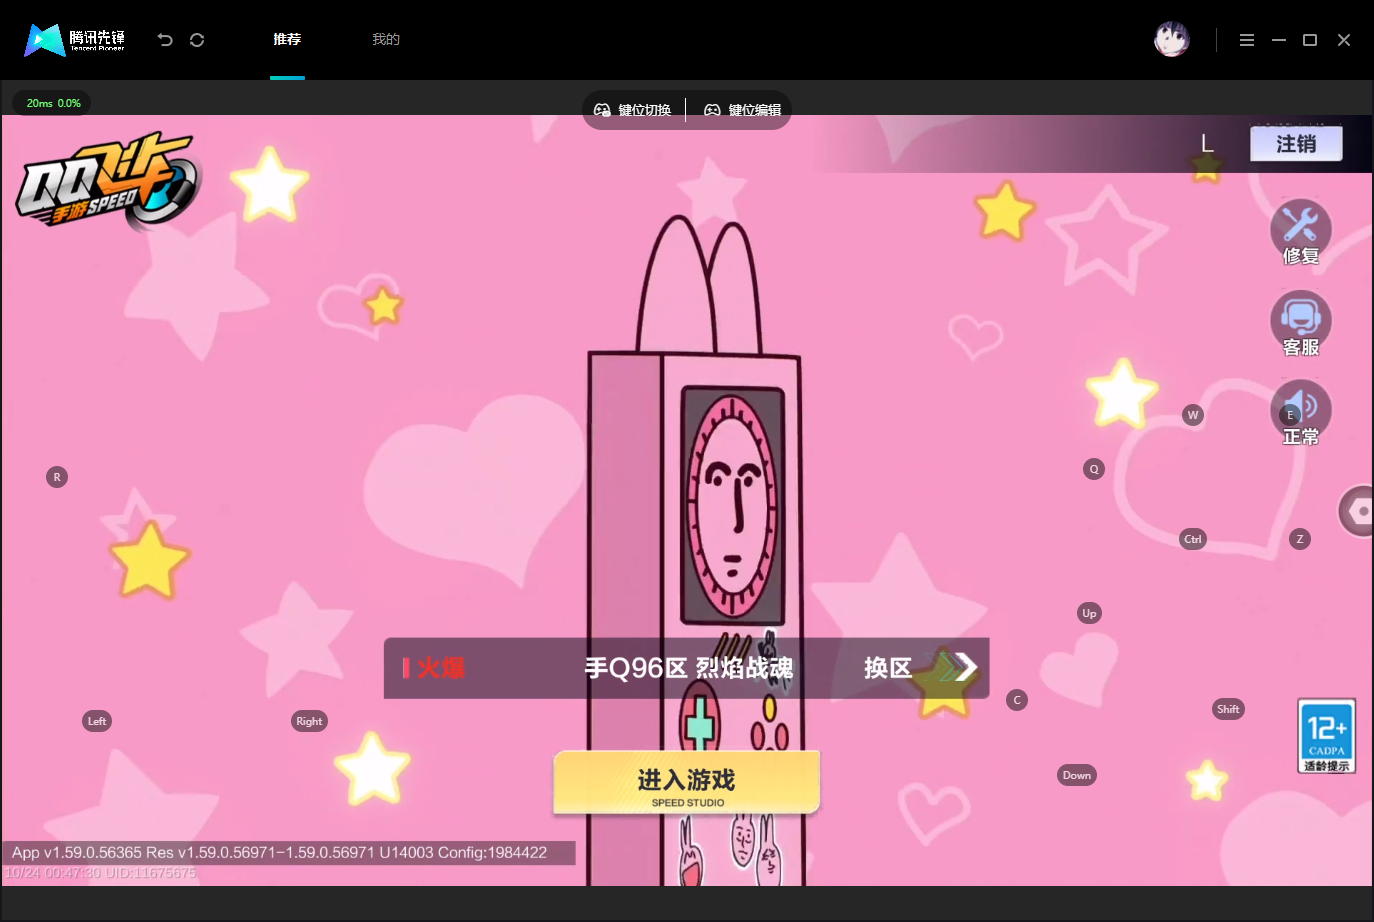Click the refresh icon in title bar
Viewport: 1374px width, 922px height.
(x=197, y=40)
